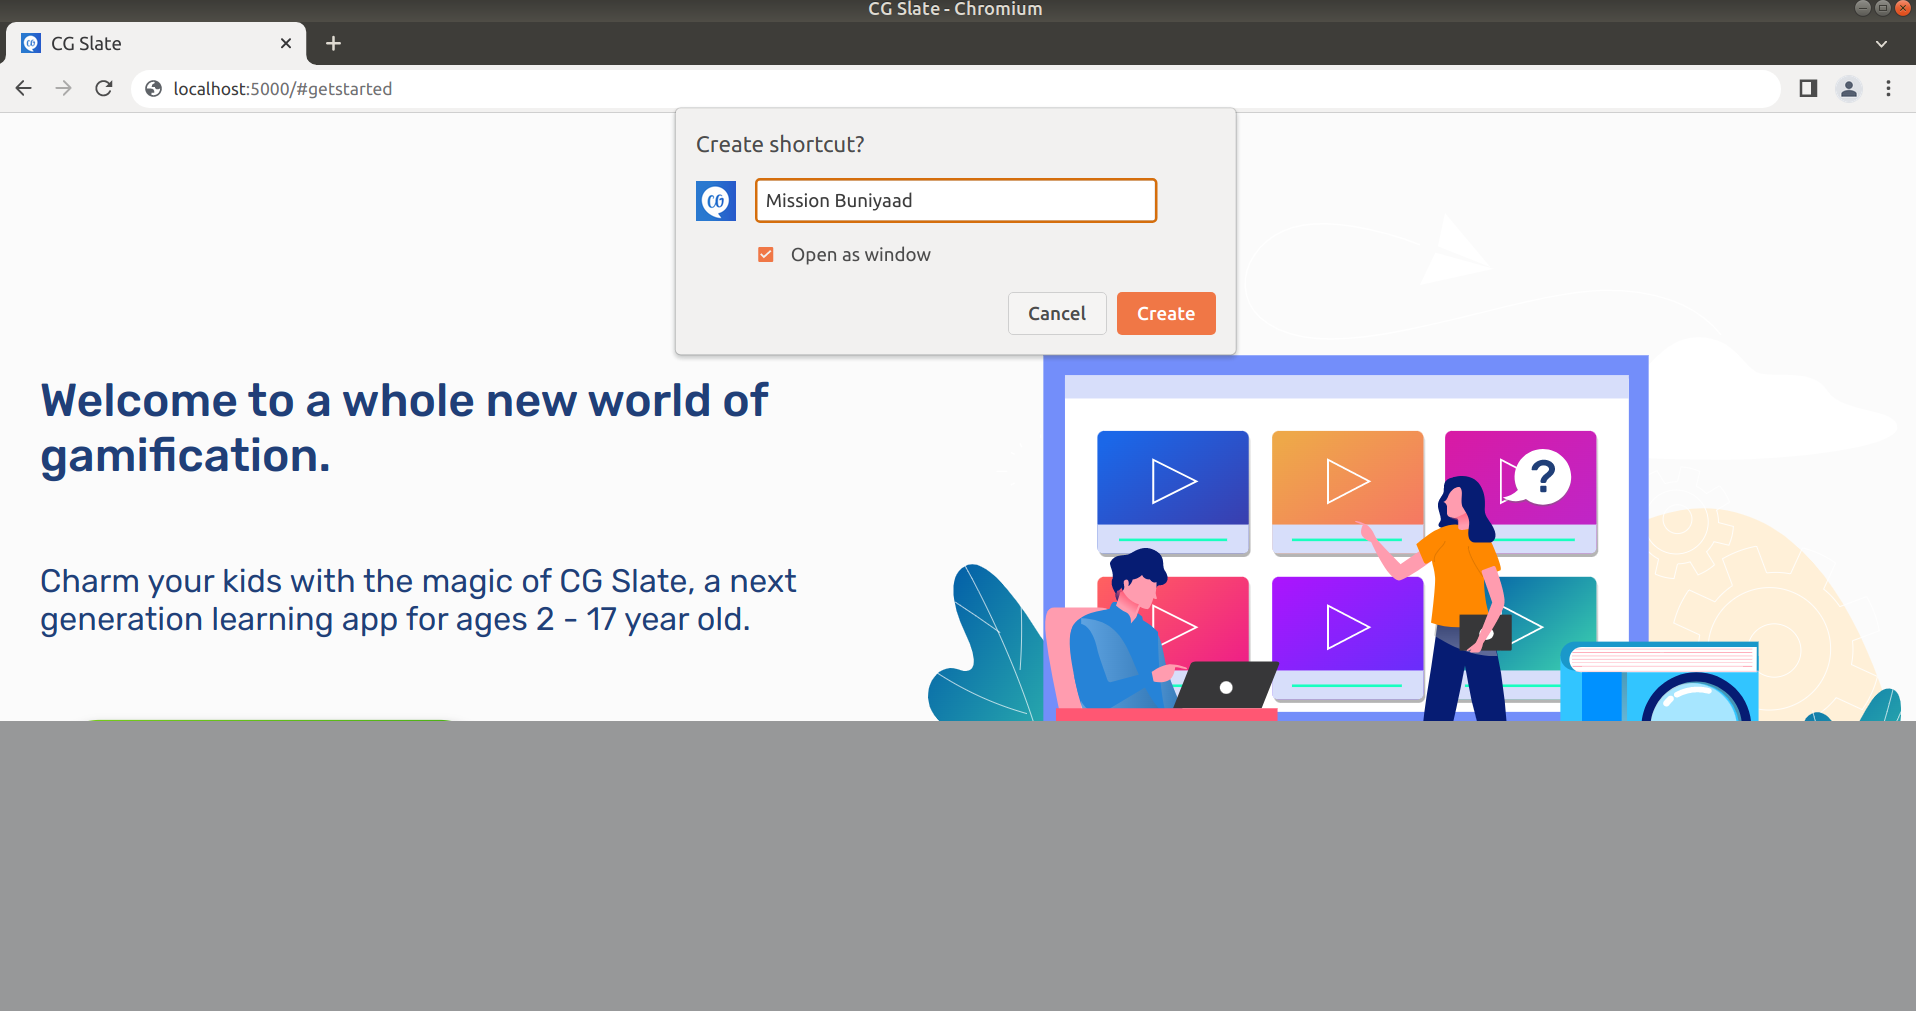Image resolution: width=1916 pixels, height=1011 pixels.
Task: Click the 'Create shortcut?' dialog title
Action: click(780, 145)
